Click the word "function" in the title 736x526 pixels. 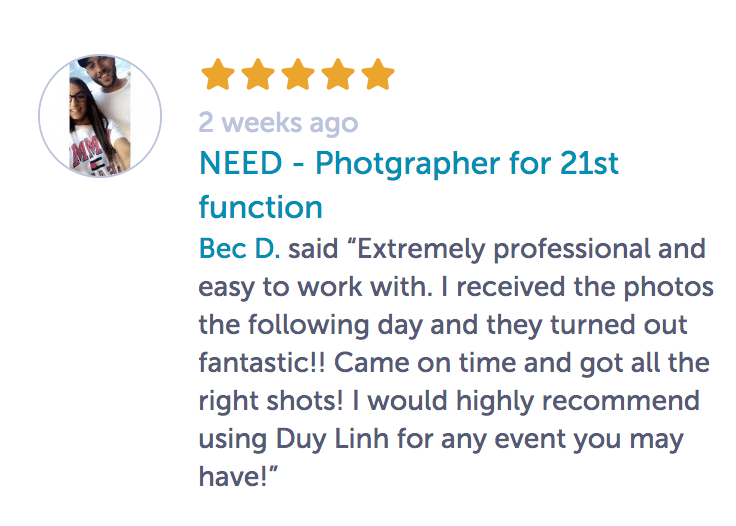click(260, 207)
